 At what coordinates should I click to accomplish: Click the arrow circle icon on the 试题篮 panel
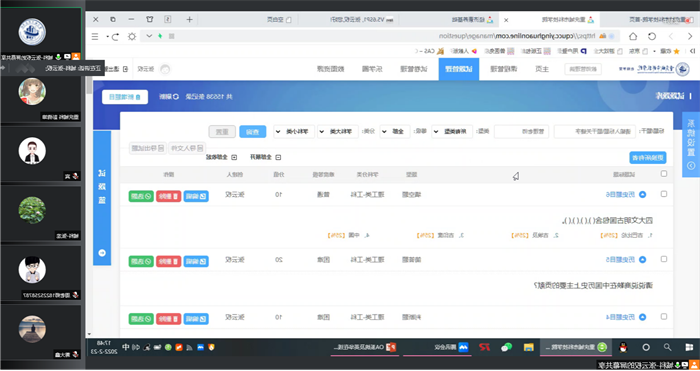[102, 253]
